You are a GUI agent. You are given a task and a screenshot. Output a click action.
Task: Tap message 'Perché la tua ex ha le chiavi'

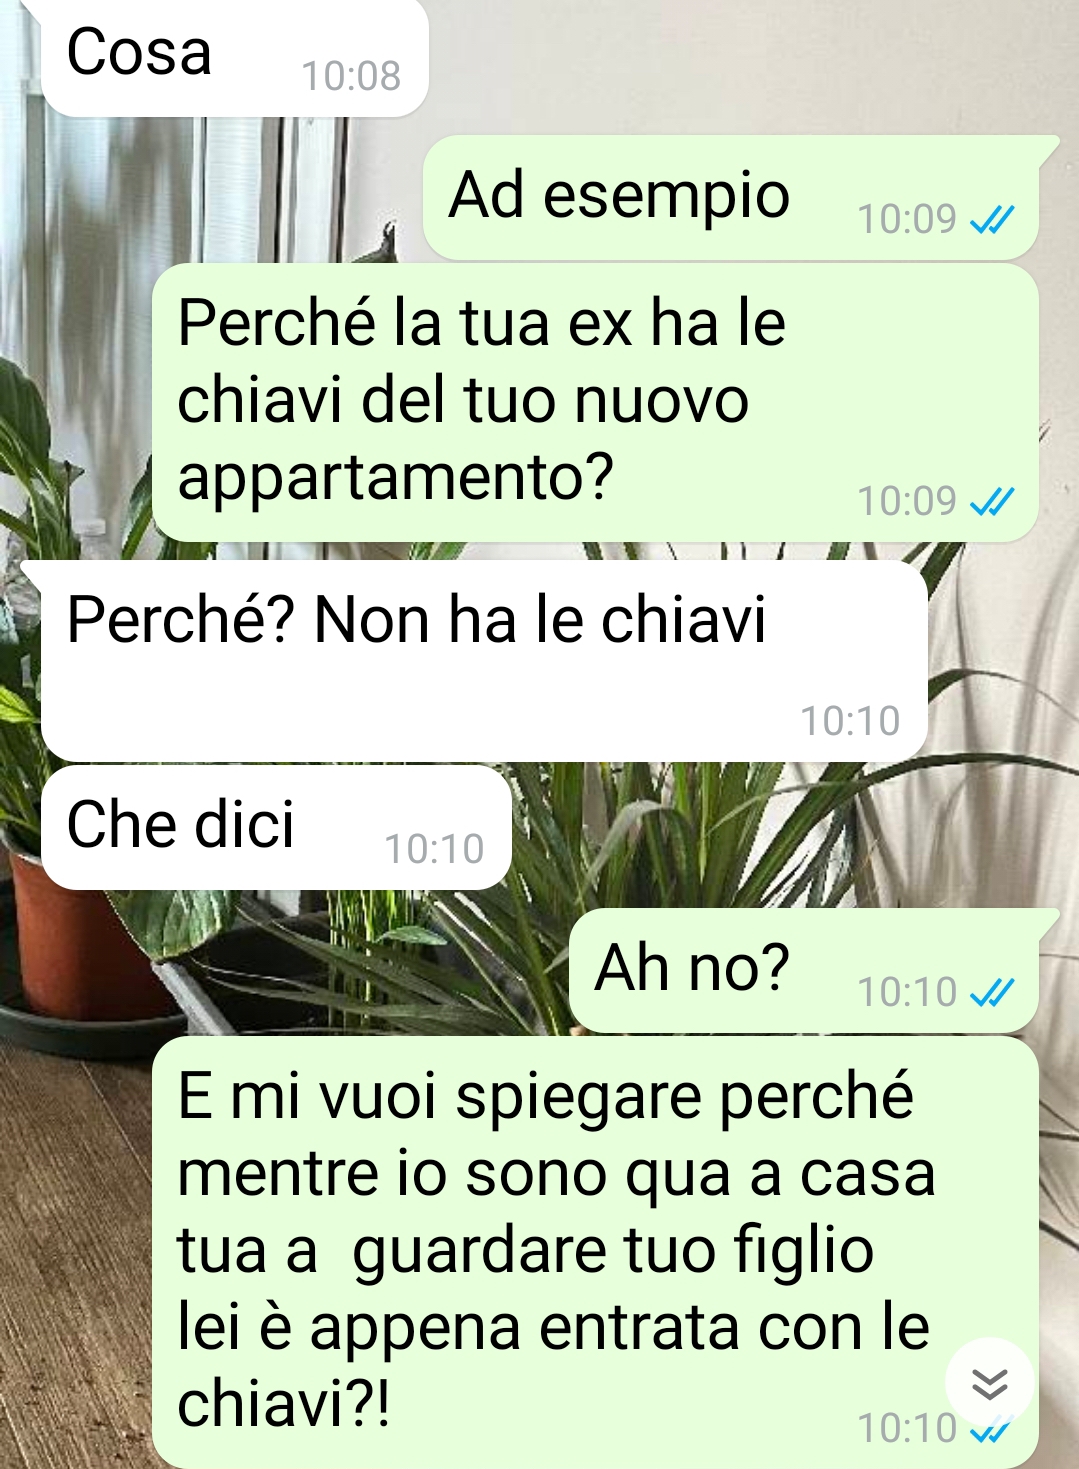[595, 402]
